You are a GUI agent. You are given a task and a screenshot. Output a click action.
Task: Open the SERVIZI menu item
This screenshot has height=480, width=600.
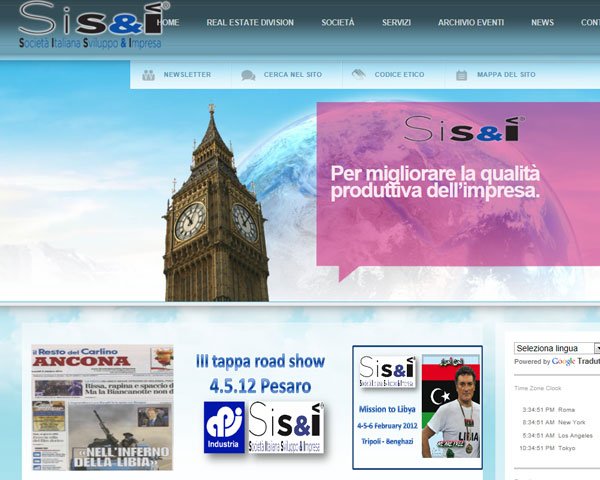[x=396, y=23]
